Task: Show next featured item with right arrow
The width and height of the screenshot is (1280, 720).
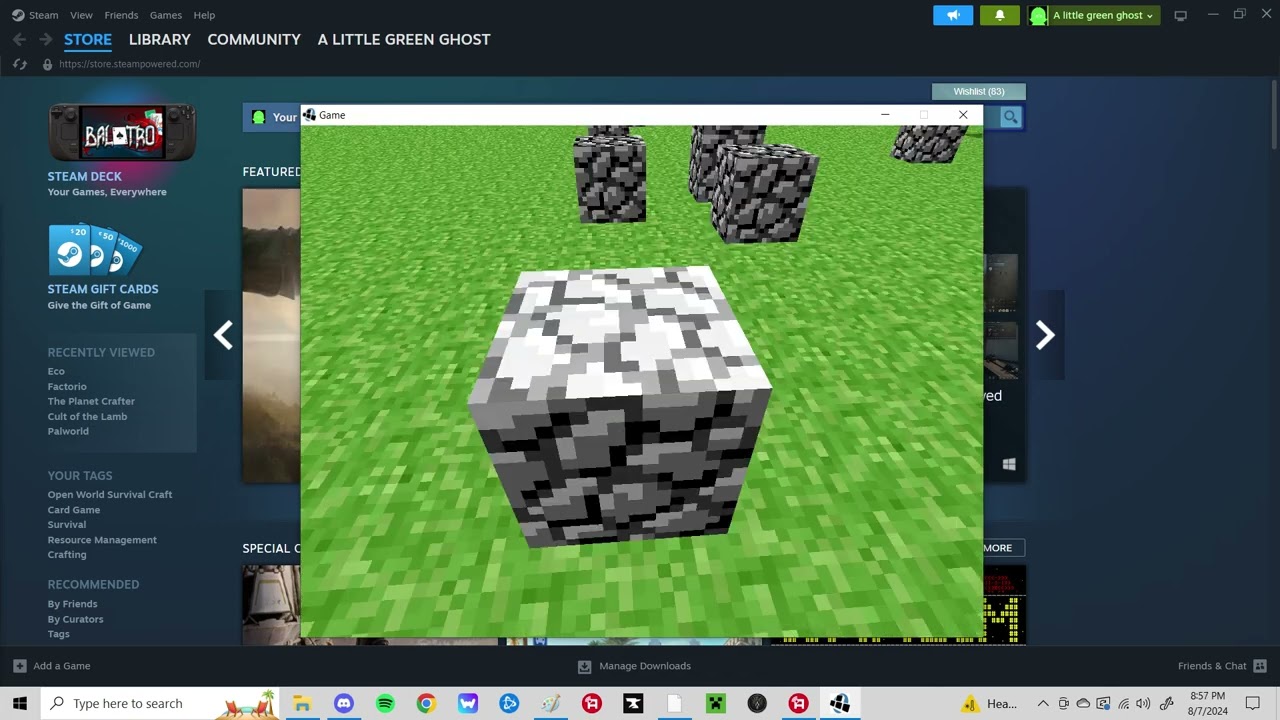Action: 1045,335
